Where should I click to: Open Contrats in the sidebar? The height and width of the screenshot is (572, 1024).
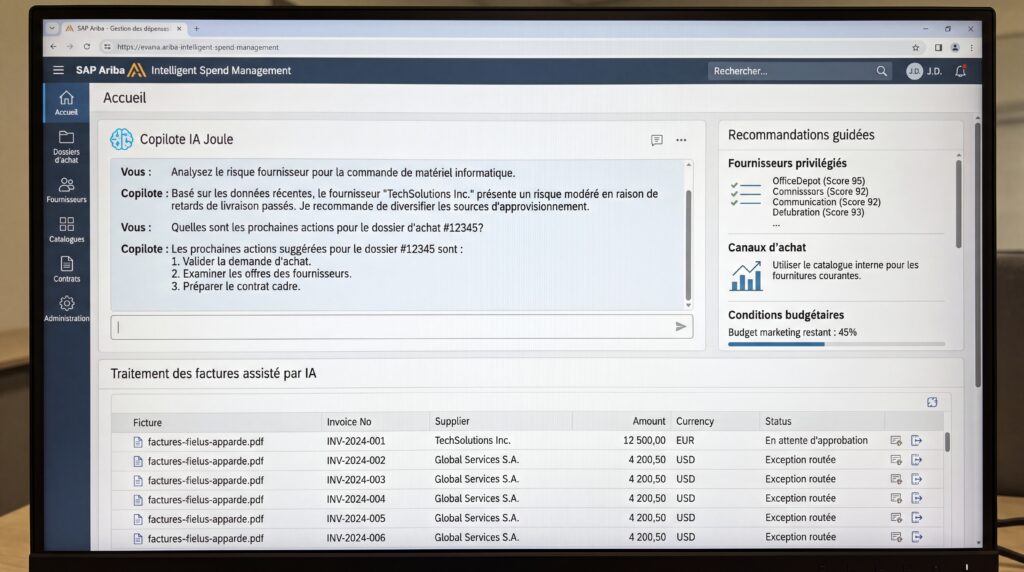(66, 269)
